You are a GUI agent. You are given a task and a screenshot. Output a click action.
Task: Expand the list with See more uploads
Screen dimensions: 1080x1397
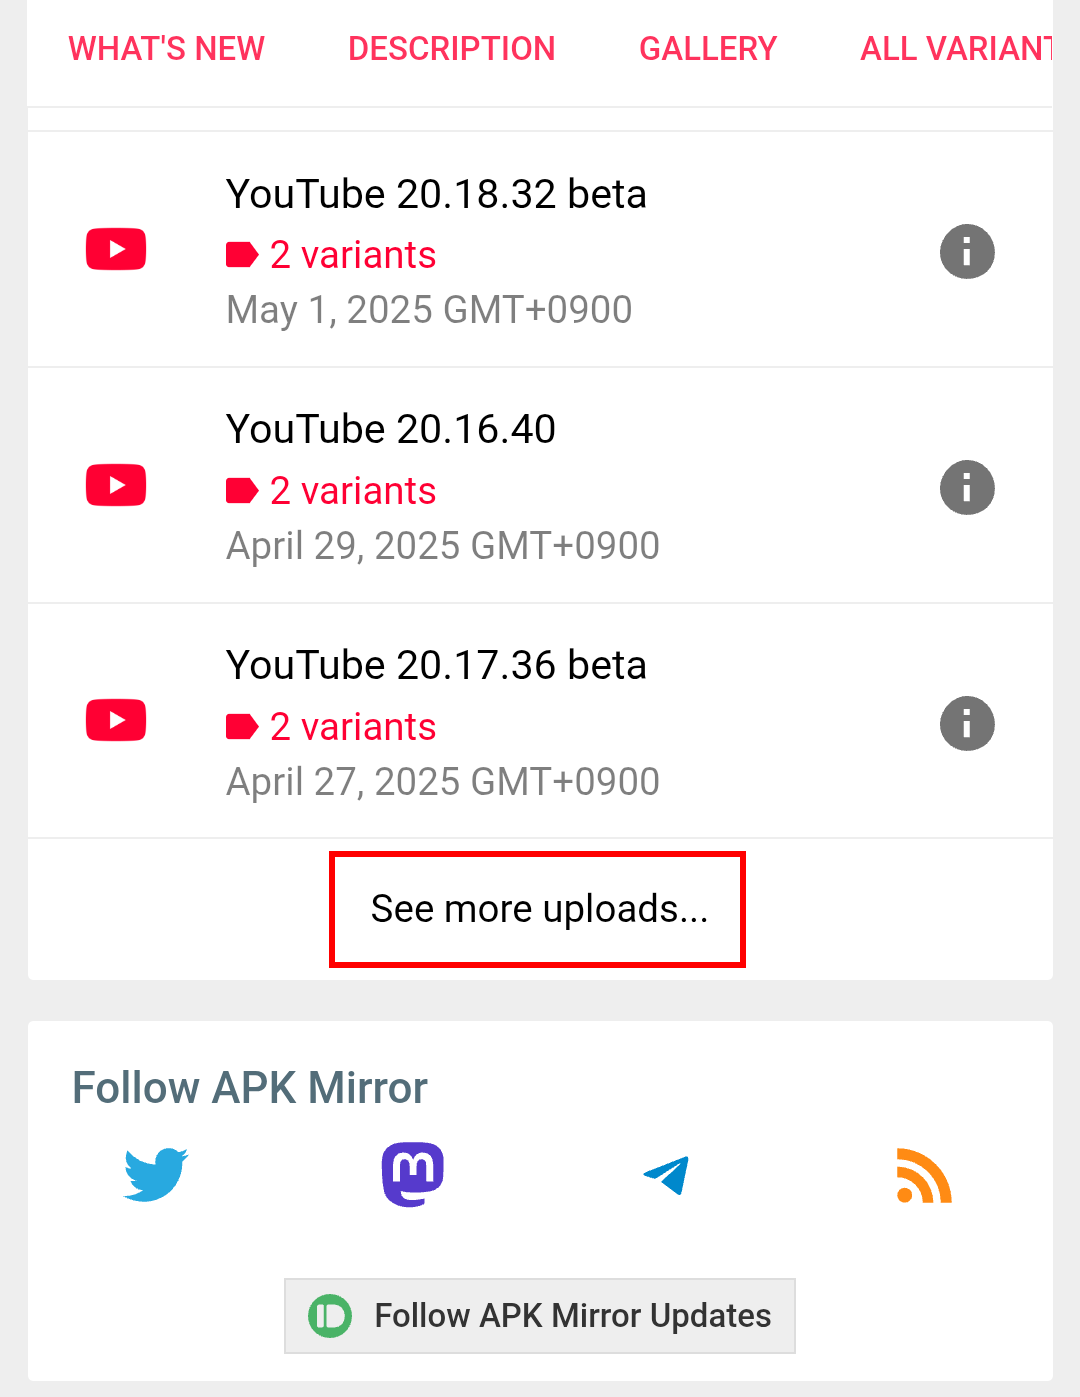[x=538, y=908]
